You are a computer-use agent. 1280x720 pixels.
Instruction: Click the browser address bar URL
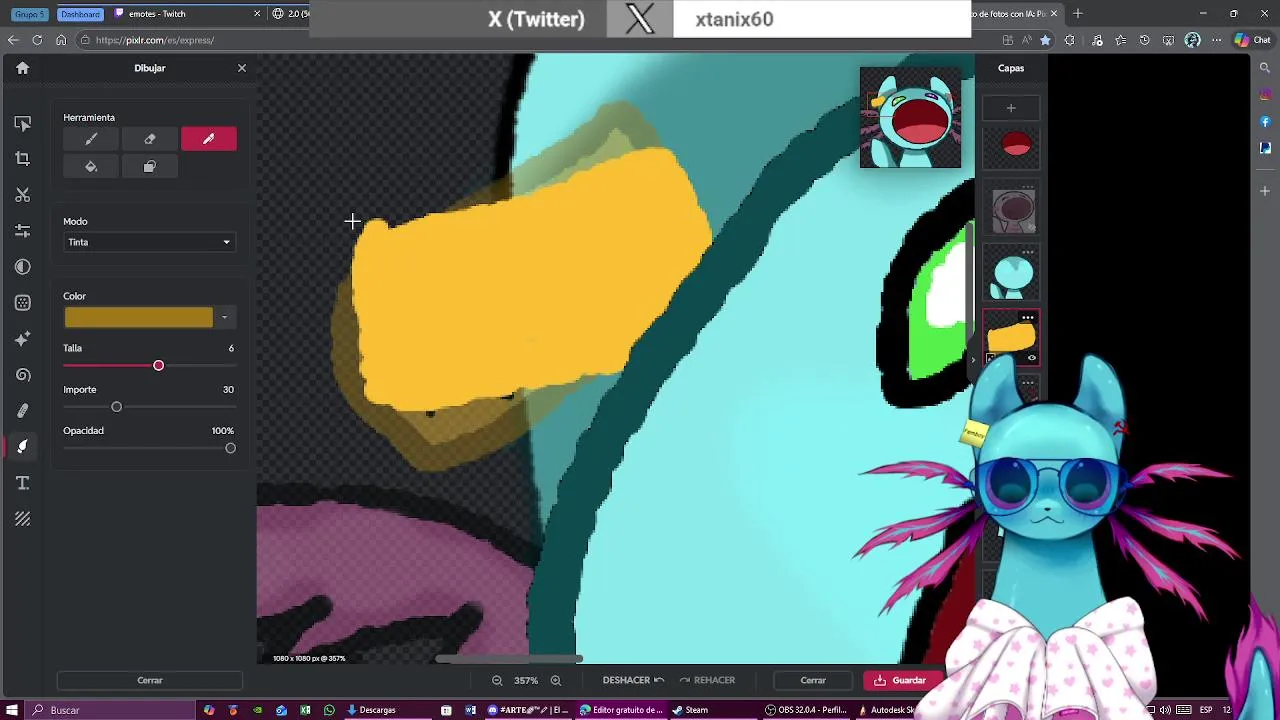[155, 40]
